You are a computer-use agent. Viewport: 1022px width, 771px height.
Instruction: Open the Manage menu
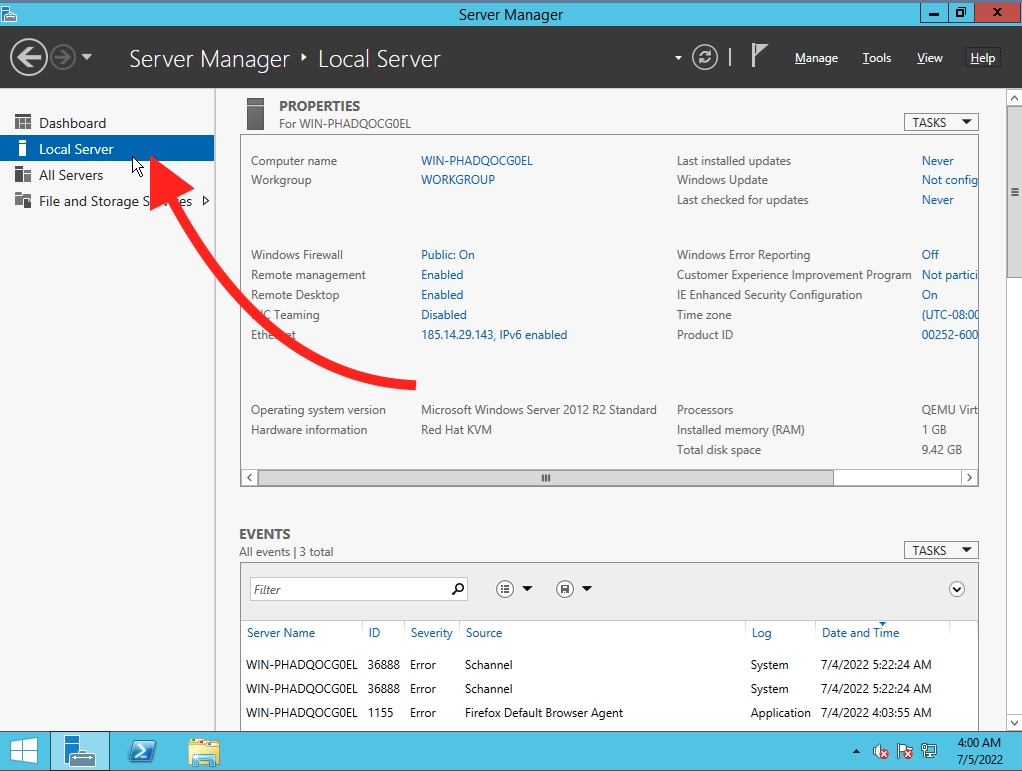pyautogui.click(x=816, y=58)
